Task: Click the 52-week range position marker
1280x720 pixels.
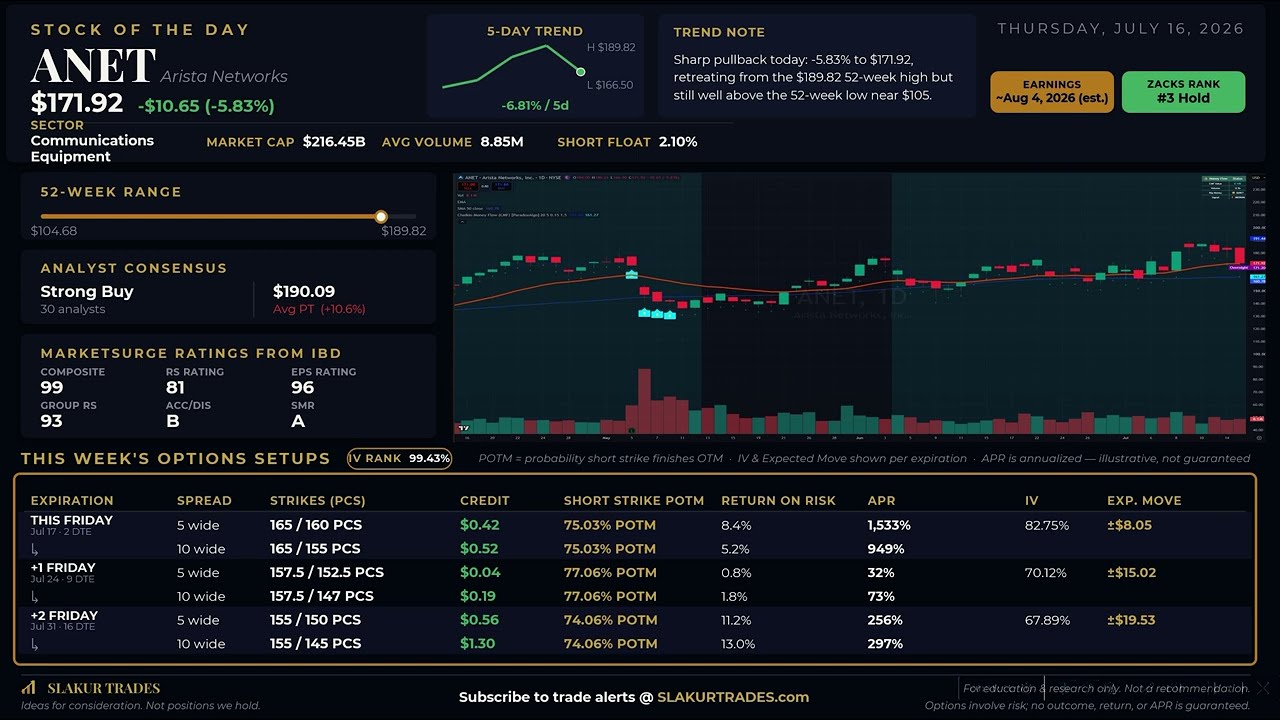Action: [x=381, y=216]
